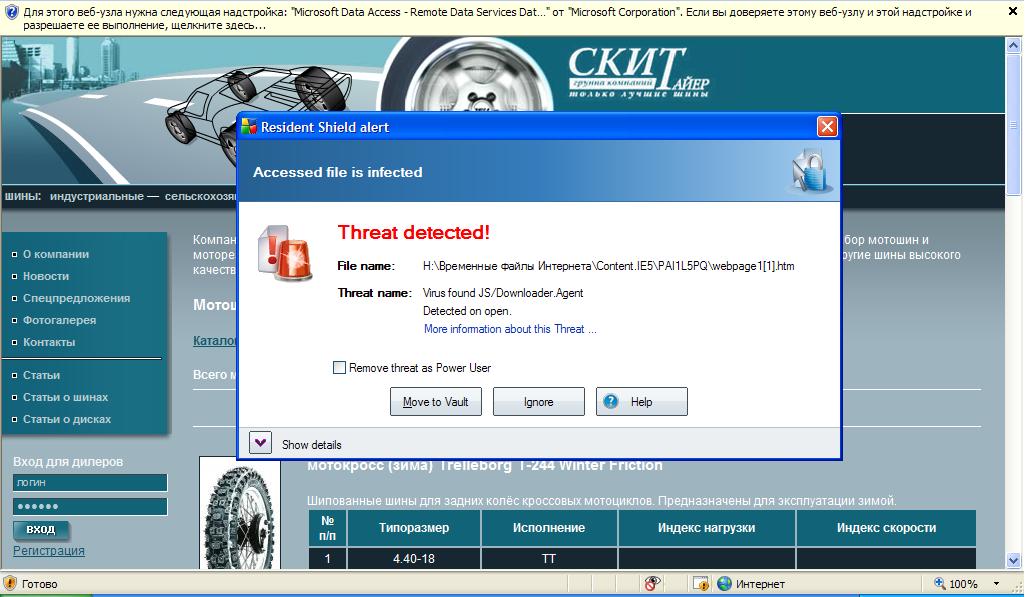Click the Show details label
Screen dimensions: 1027x597
tap(312, 445)
